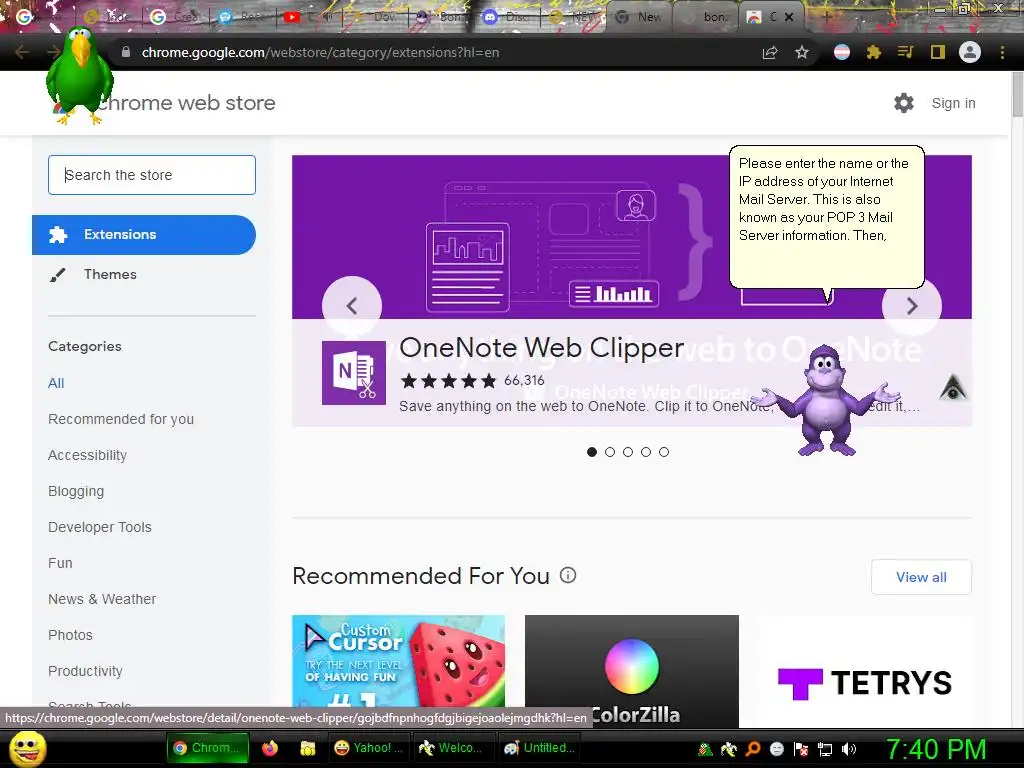Open Yahoo! taskbar window
The image size is (1024, 768).
point(369,748)
